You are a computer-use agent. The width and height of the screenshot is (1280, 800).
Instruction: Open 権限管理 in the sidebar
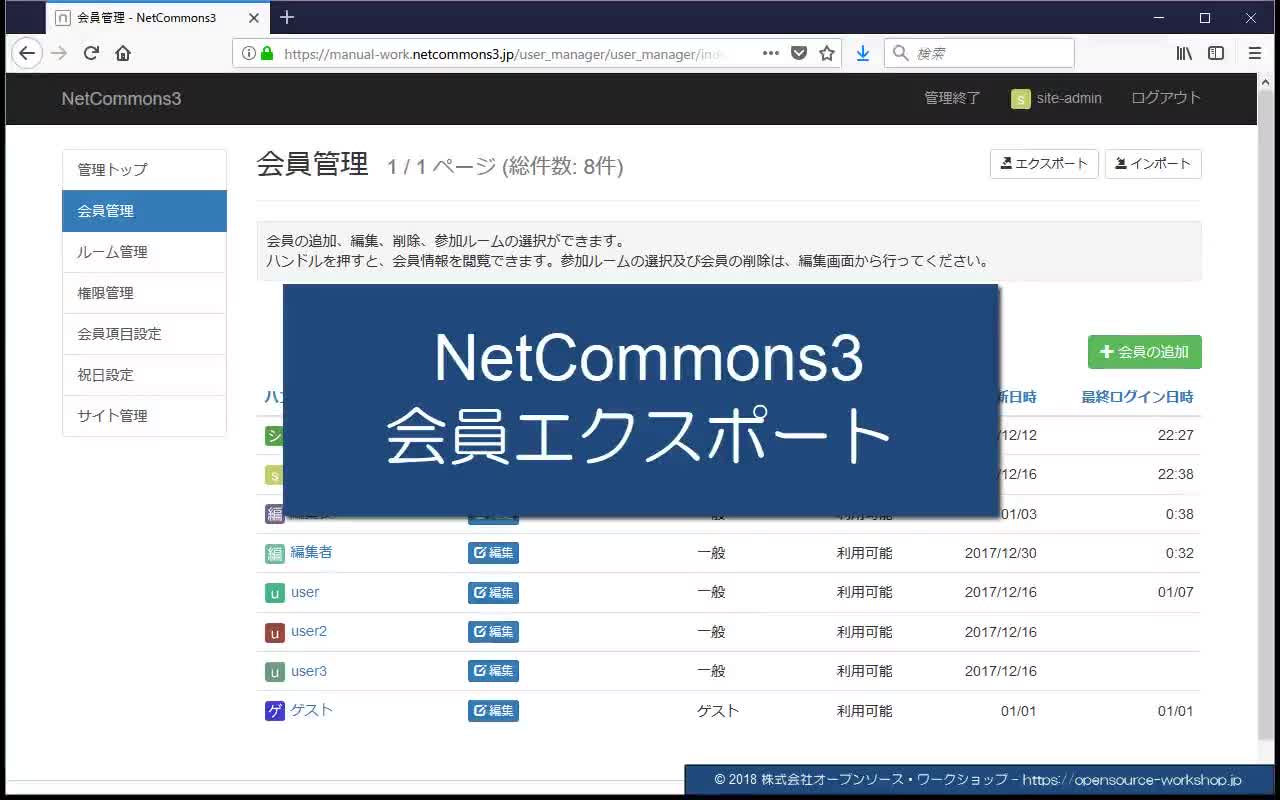pyautogui.click(x=144, y=293)
